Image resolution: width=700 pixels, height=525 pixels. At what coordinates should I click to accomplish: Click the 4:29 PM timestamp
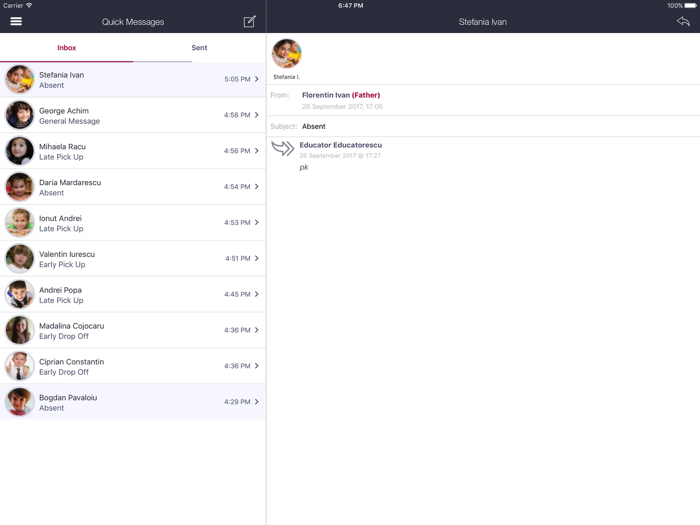click(x=237, y=402)
